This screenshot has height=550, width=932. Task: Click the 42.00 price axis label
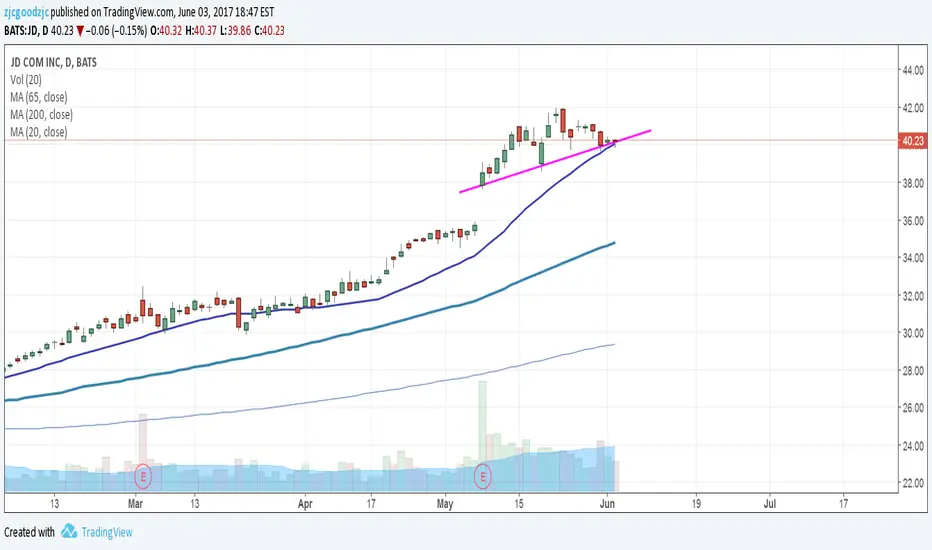(913, 108)
